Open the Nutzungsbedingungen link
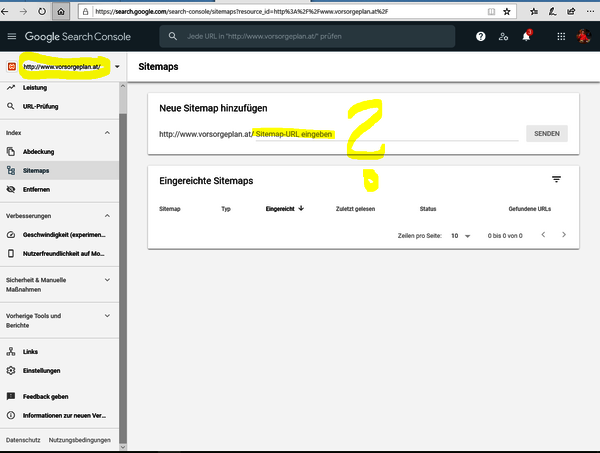The image size is (600, 453). (x=80, y=440)
